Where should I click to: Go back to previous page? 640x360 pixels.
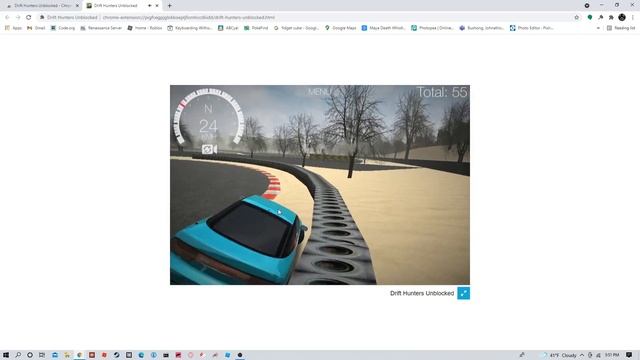(x=7, y=17)
